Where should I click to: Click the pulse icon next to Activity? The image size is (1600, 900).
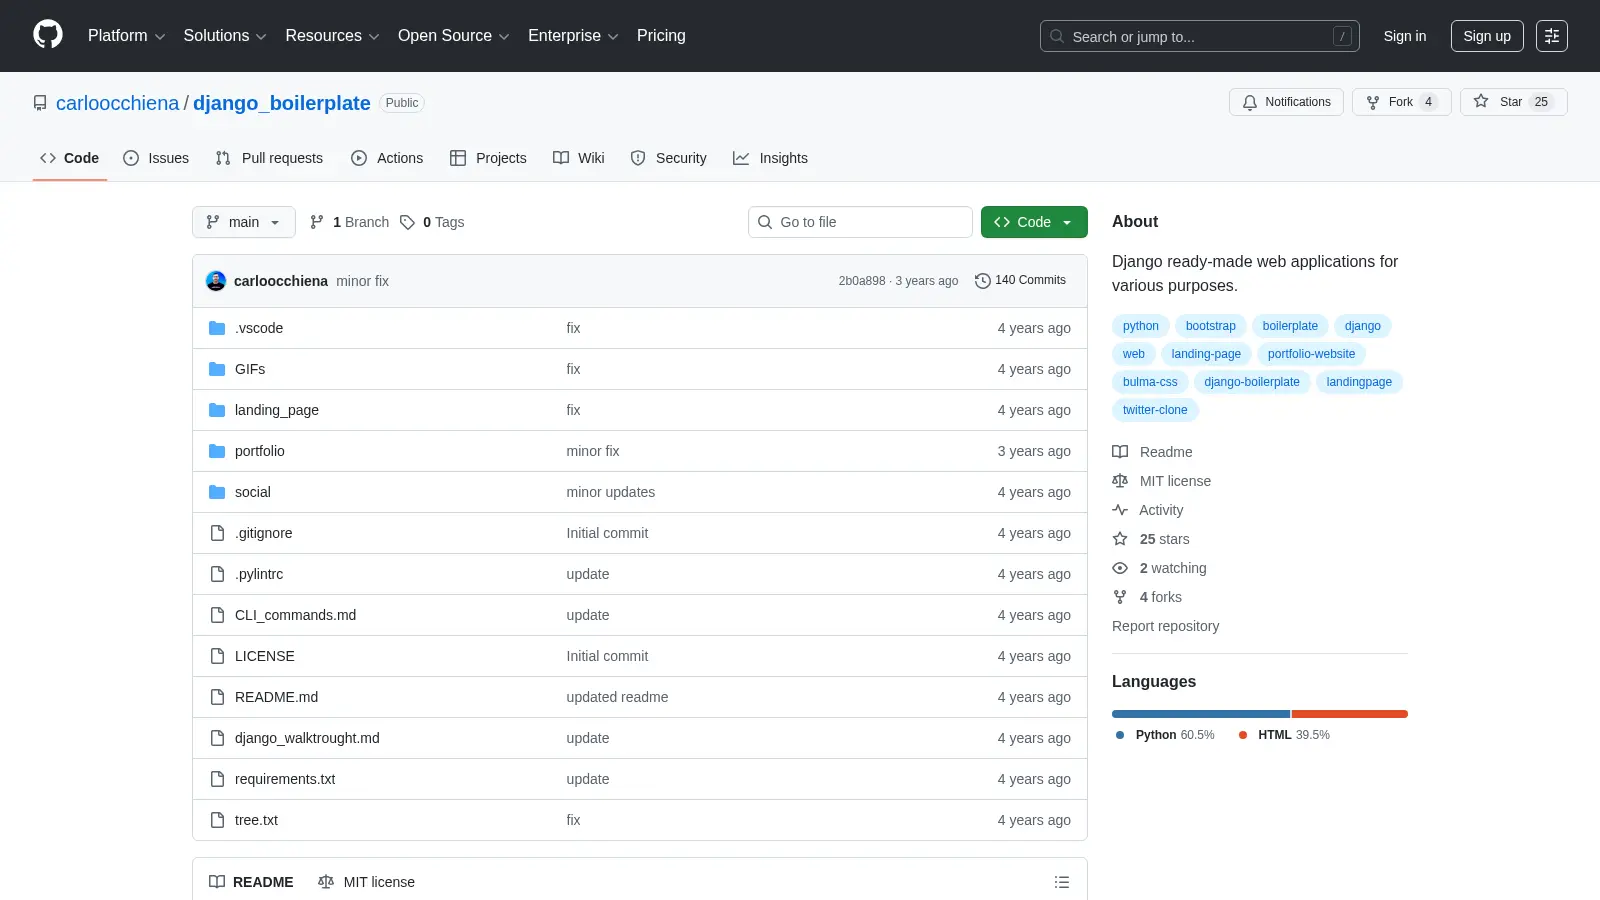1120,510
